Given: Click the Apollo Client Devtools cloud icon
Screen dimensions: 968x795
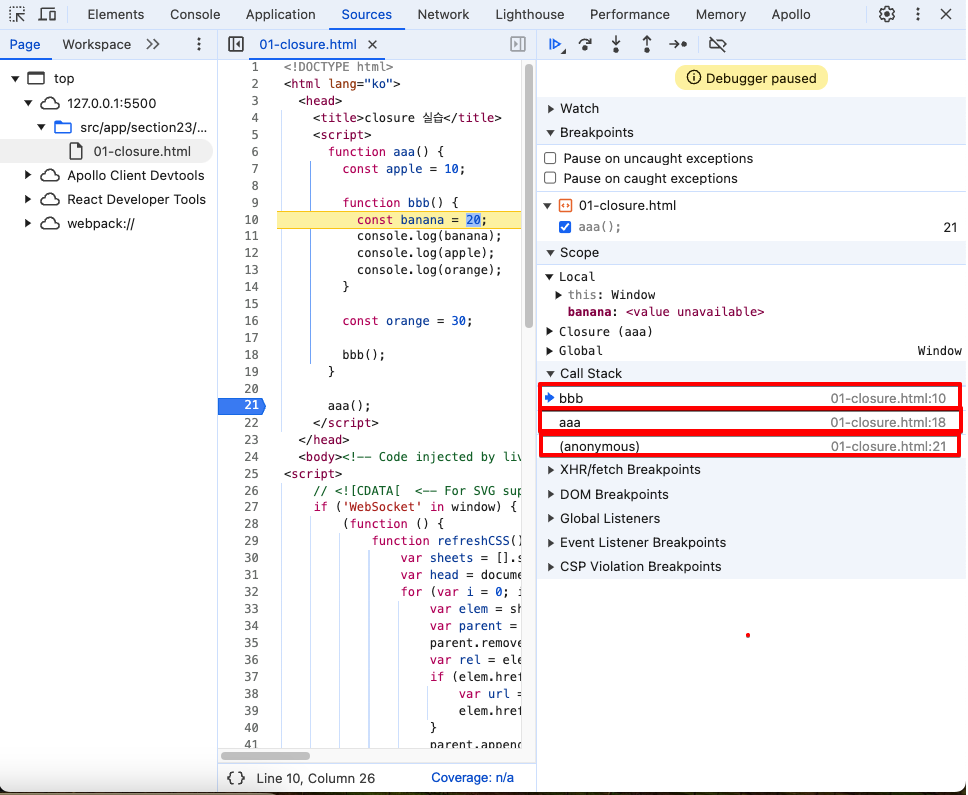Looking at the screenshot, I should tap(50, 175).
